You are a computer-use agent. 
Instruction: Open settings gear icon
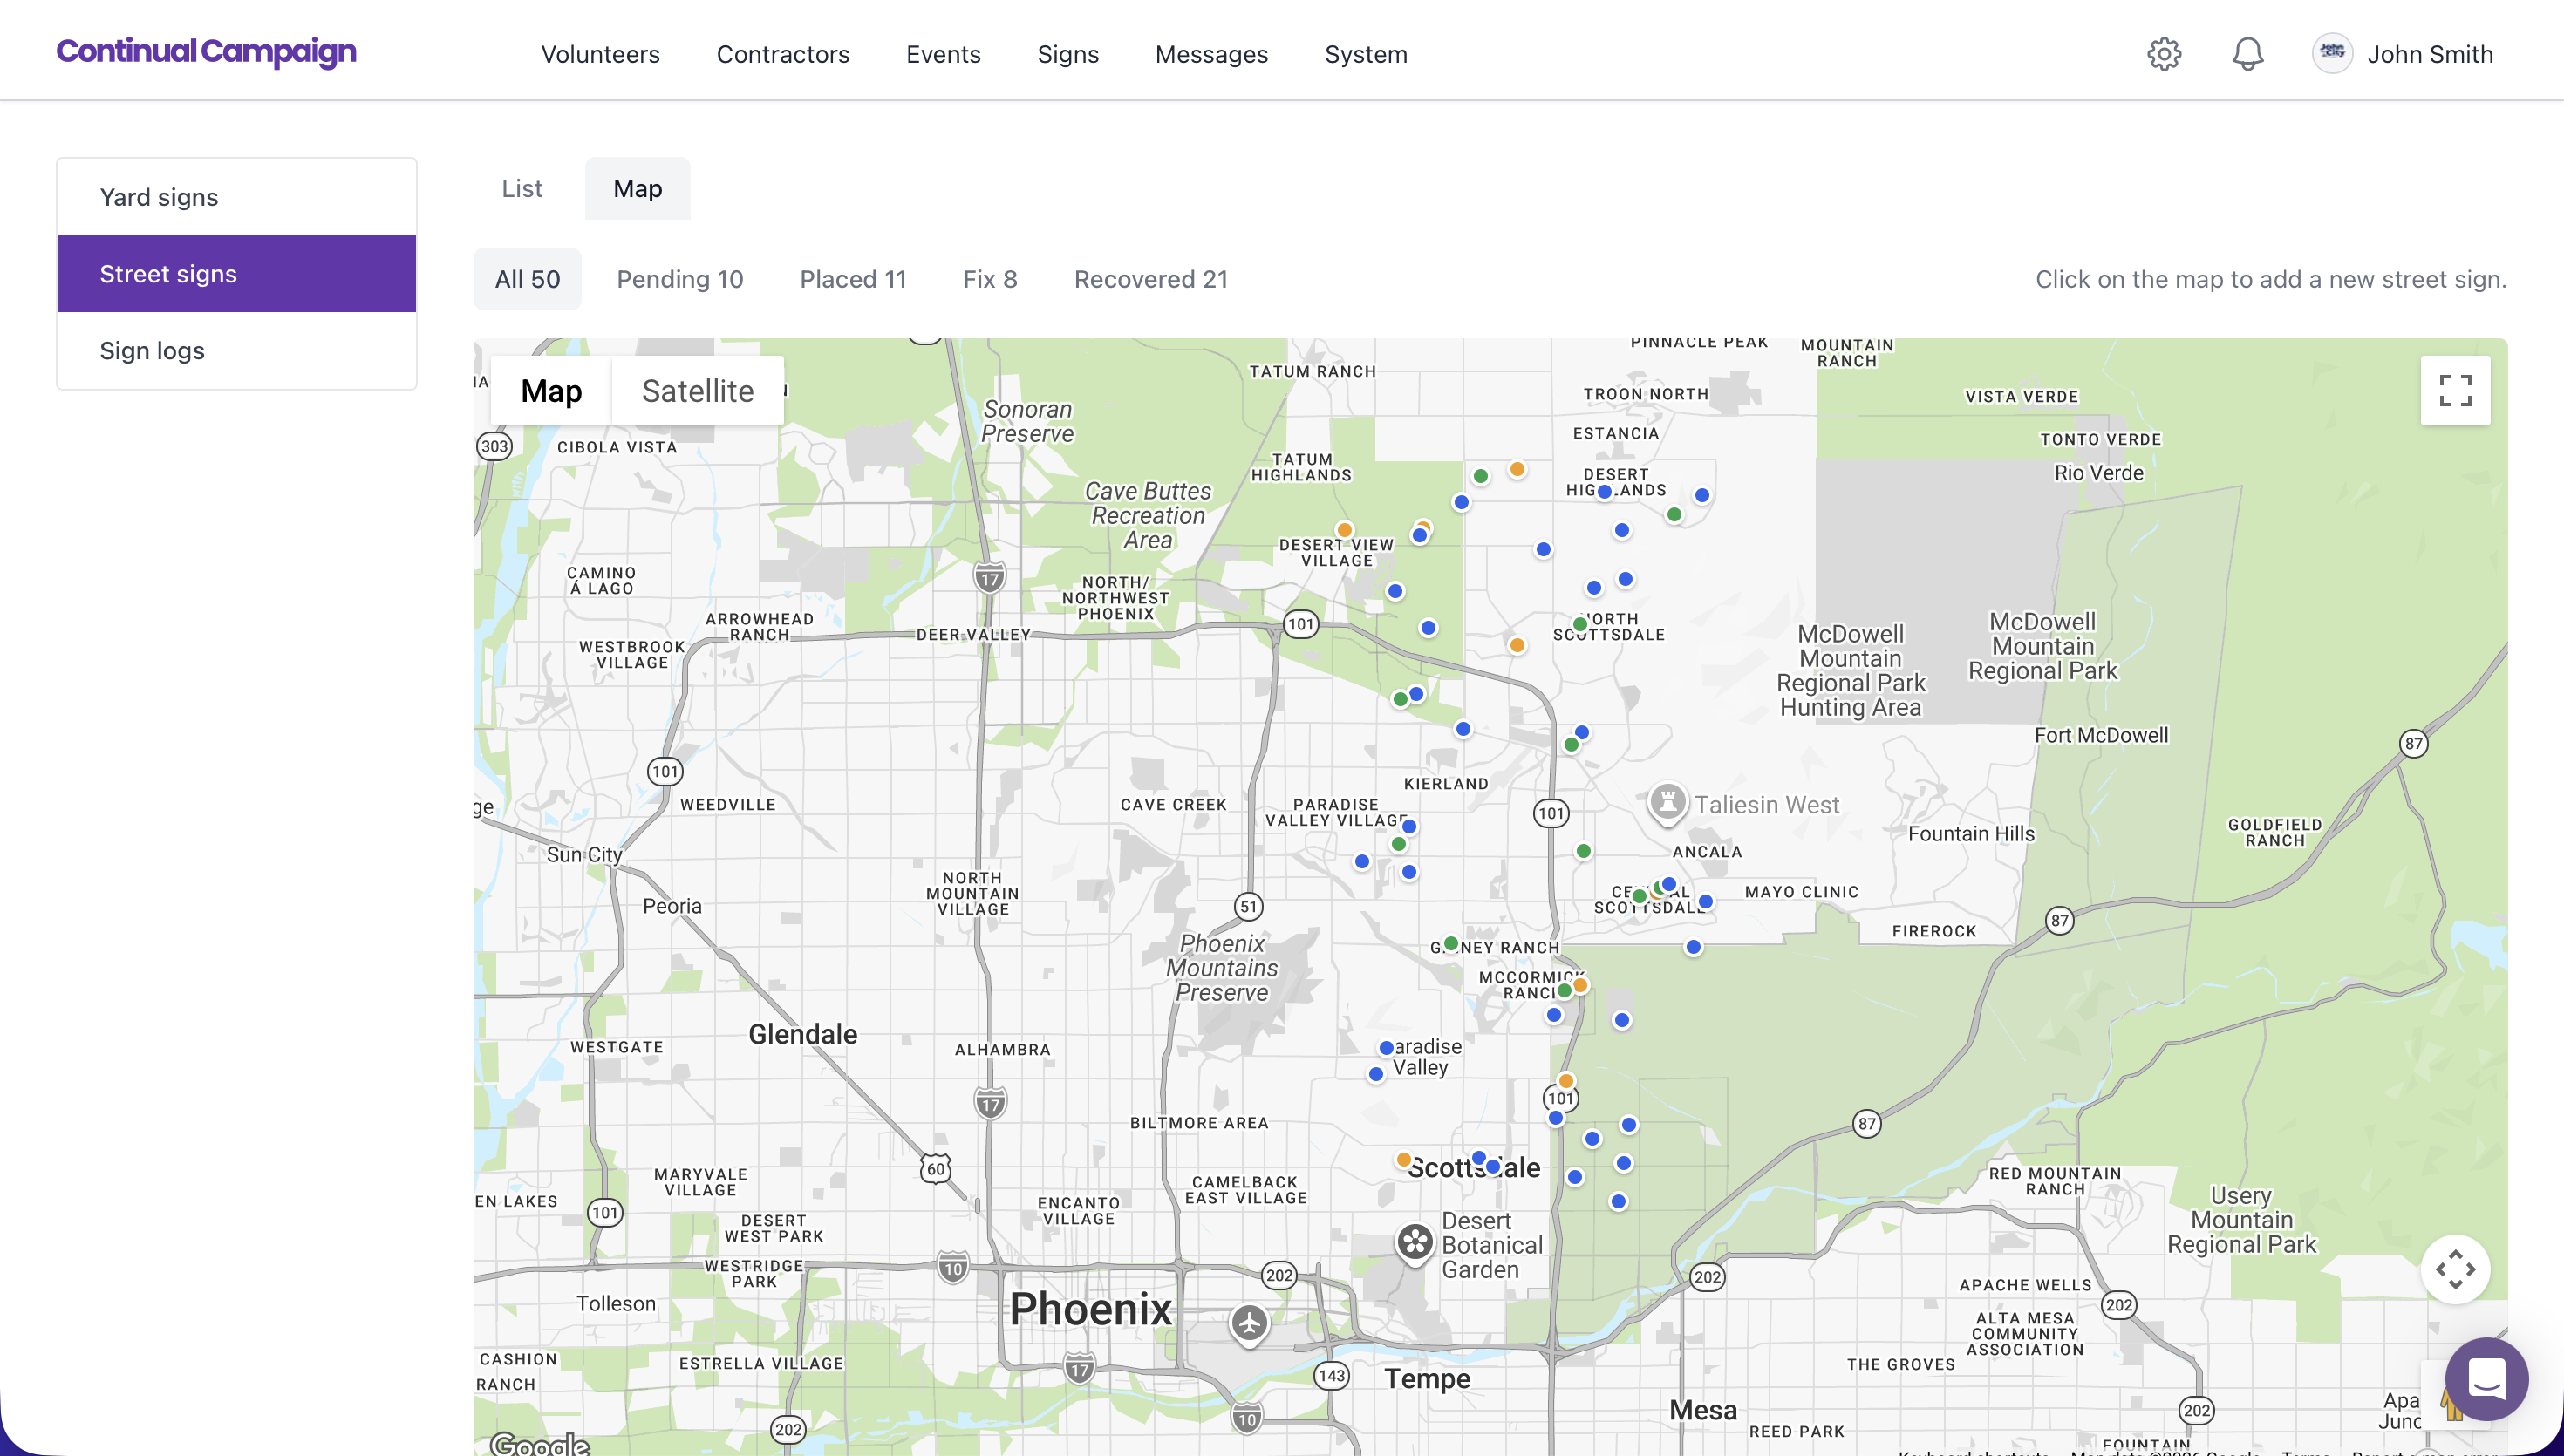2164,54
